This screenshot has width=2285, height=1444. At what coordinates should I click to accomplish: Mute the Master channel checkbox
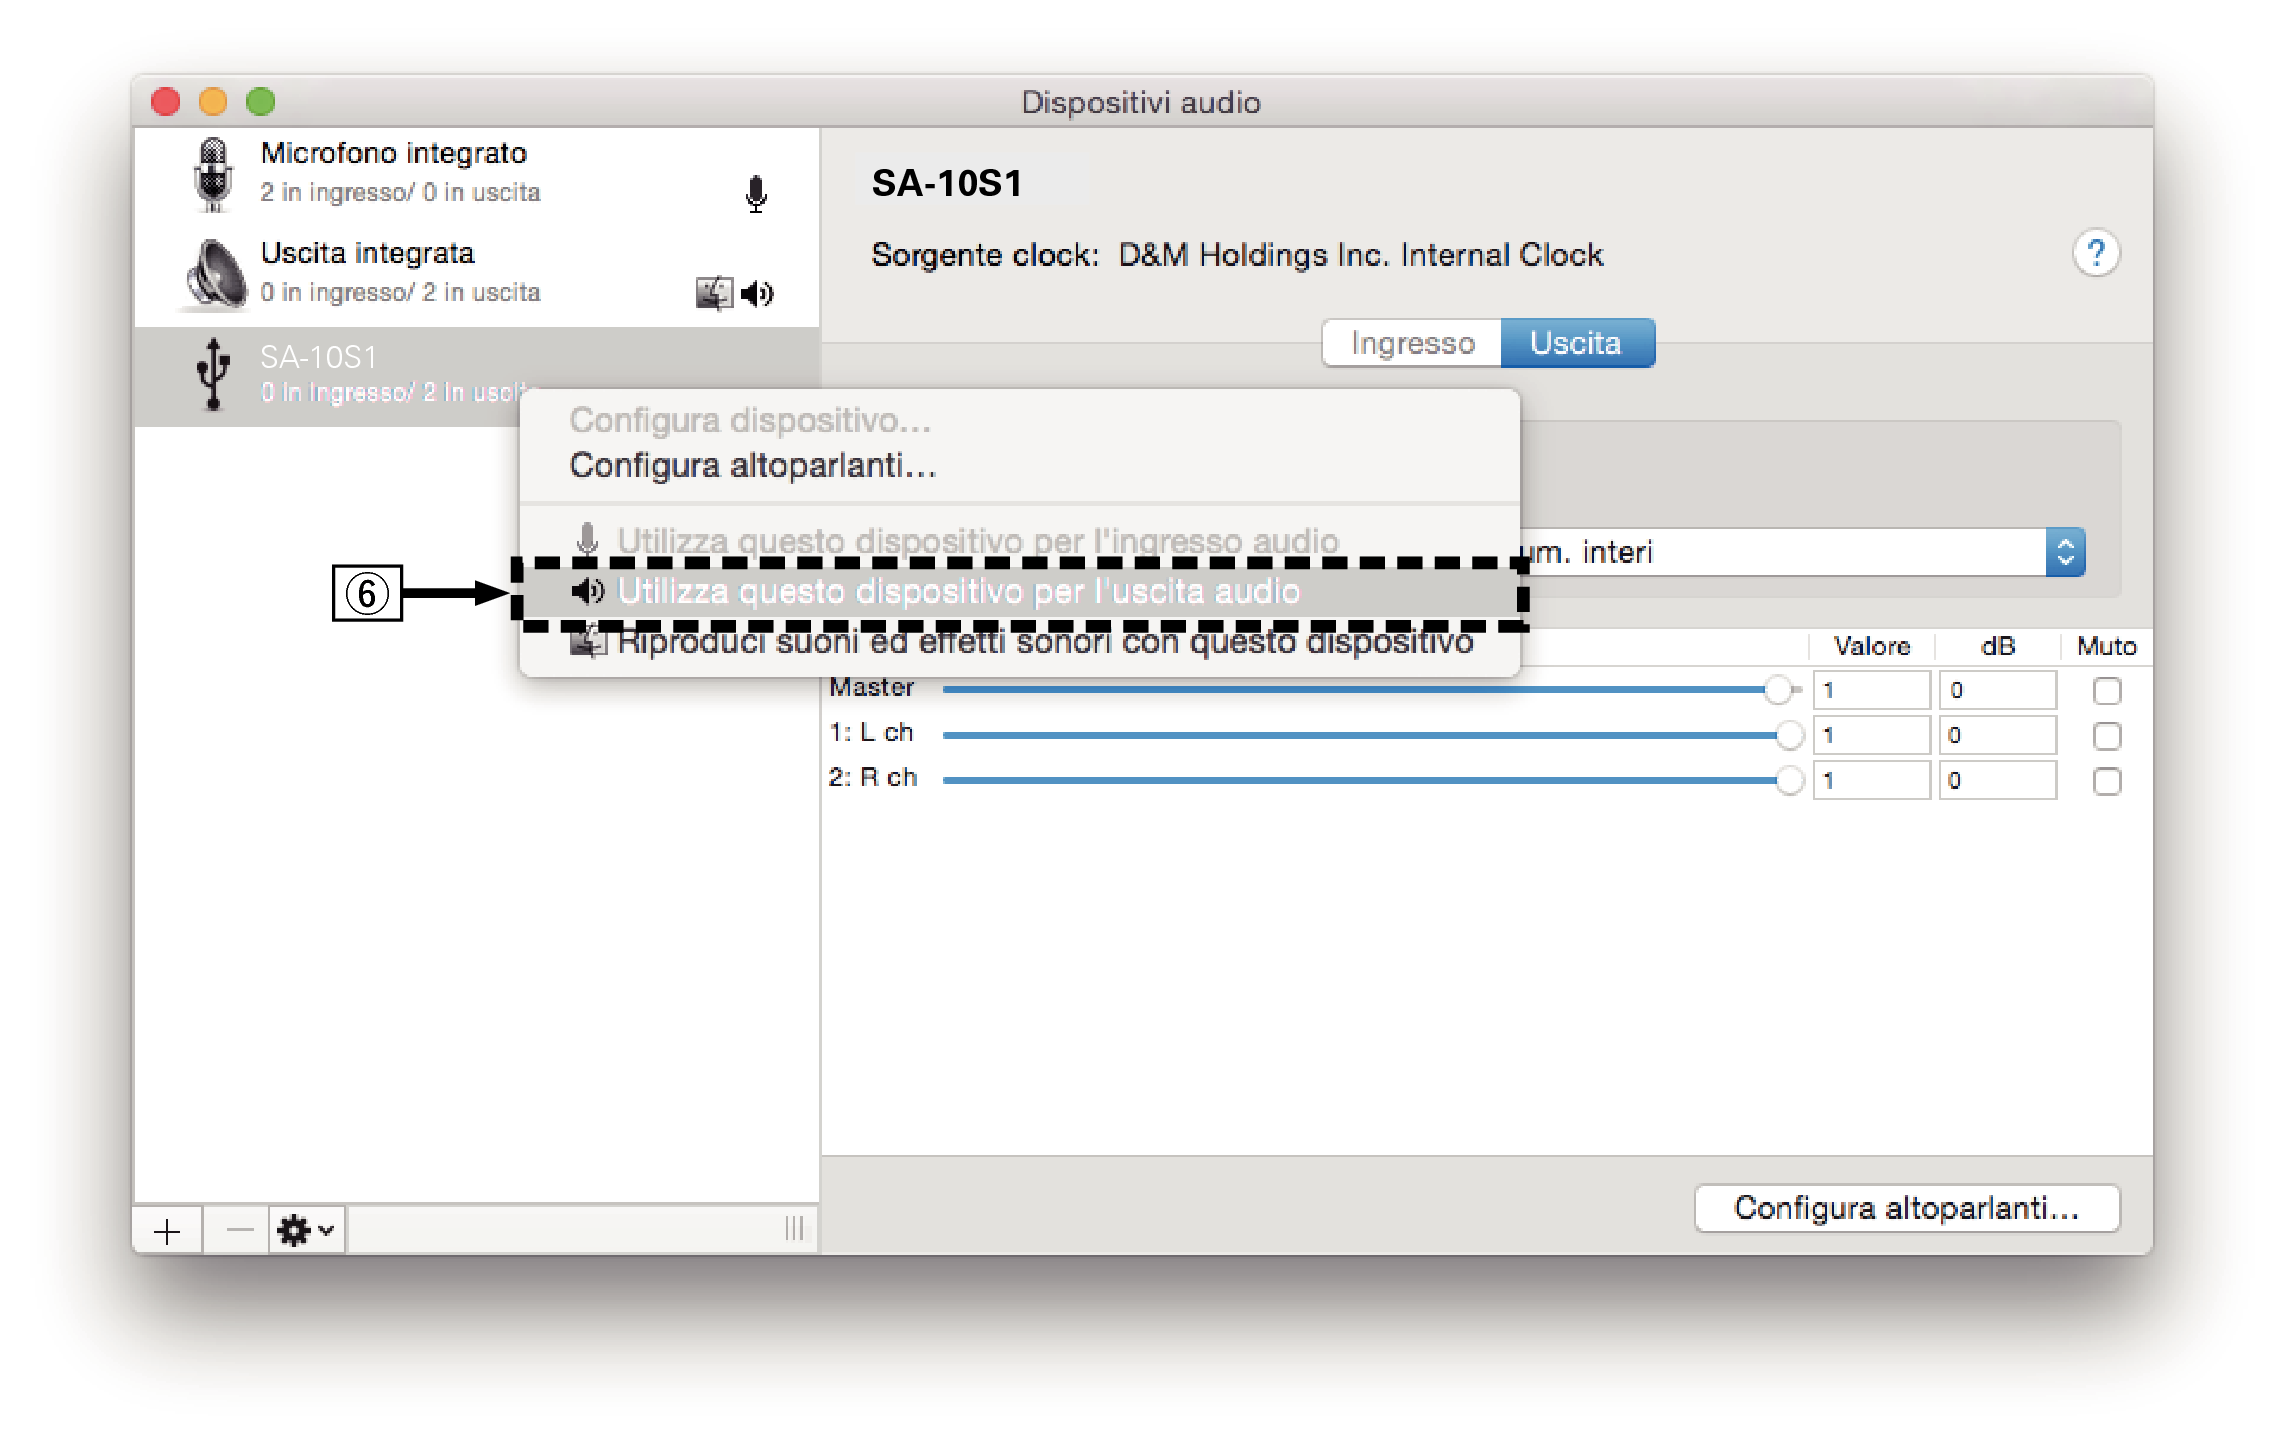click(x=2106, y=690)
